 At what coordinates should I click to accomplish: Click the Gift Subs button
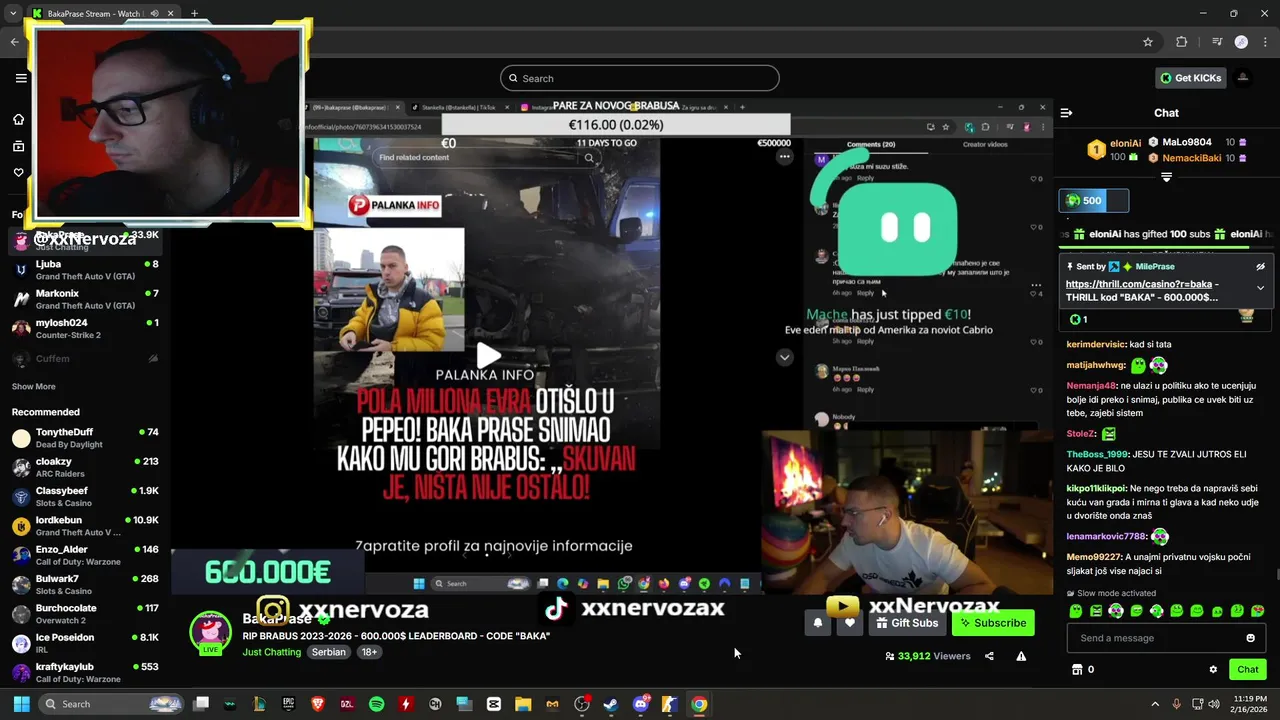(907, 623)
